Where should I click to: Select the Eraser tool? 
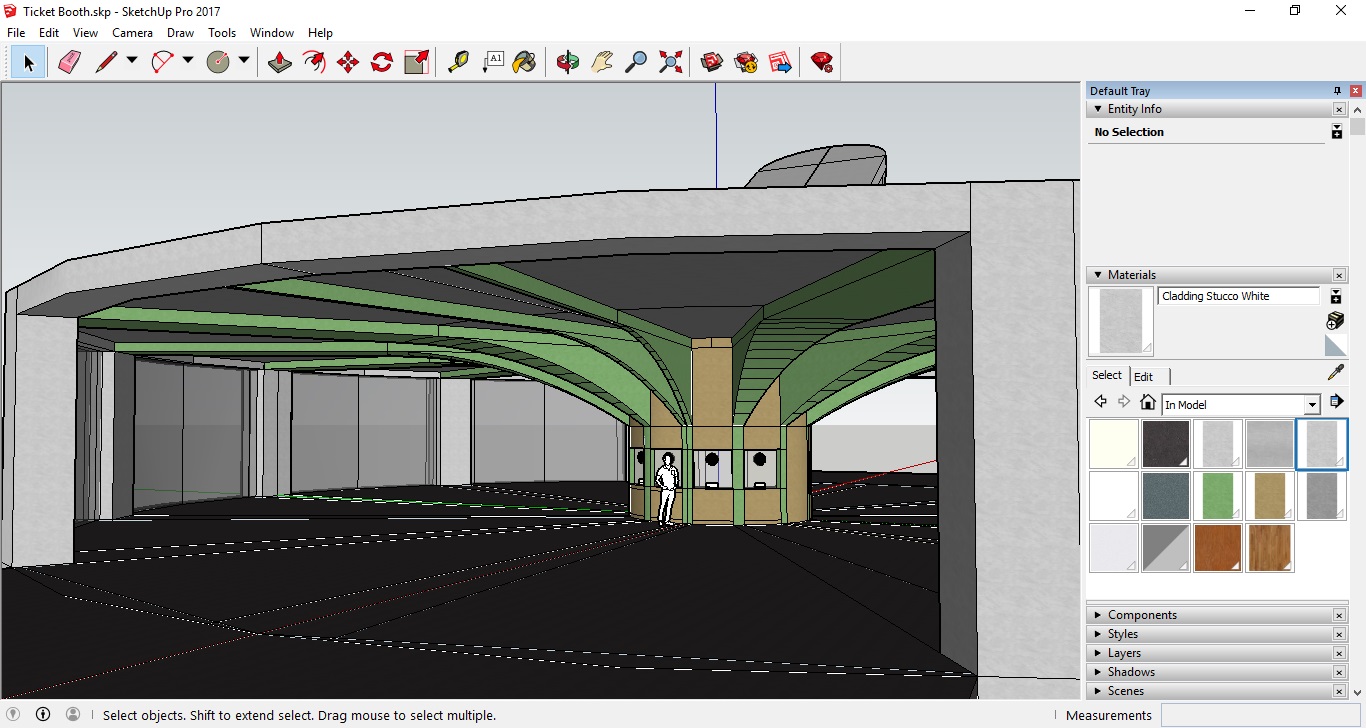[69, 62]
